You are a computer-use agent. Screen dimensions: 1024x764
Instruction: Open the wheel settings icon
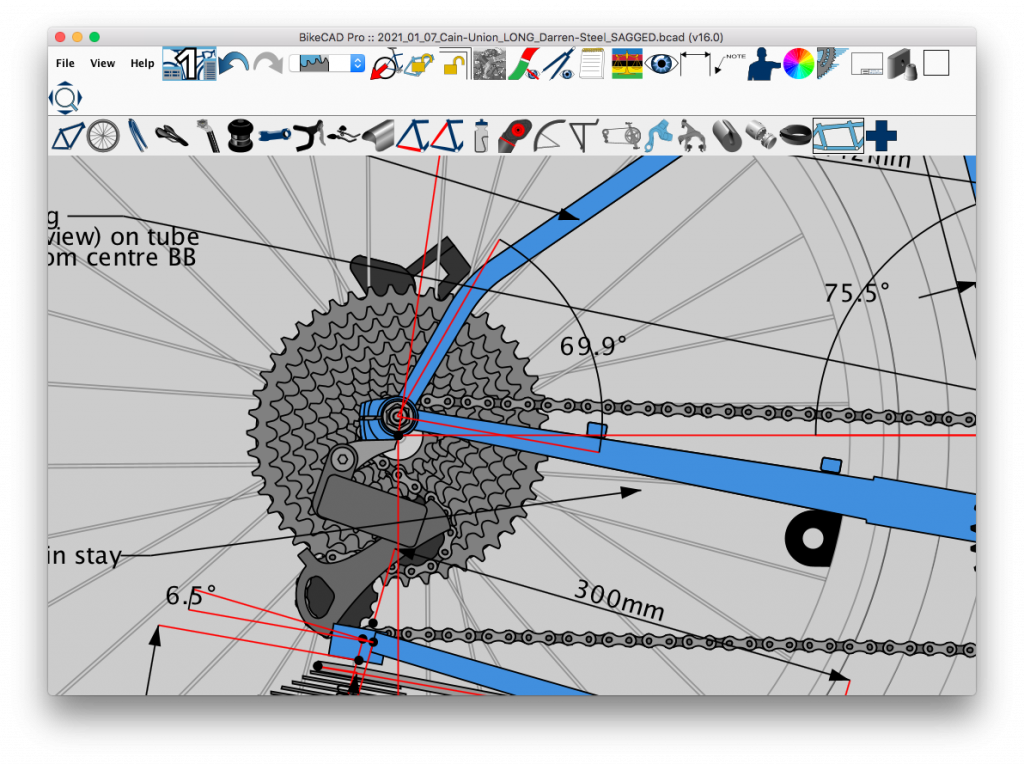(103, 135)
